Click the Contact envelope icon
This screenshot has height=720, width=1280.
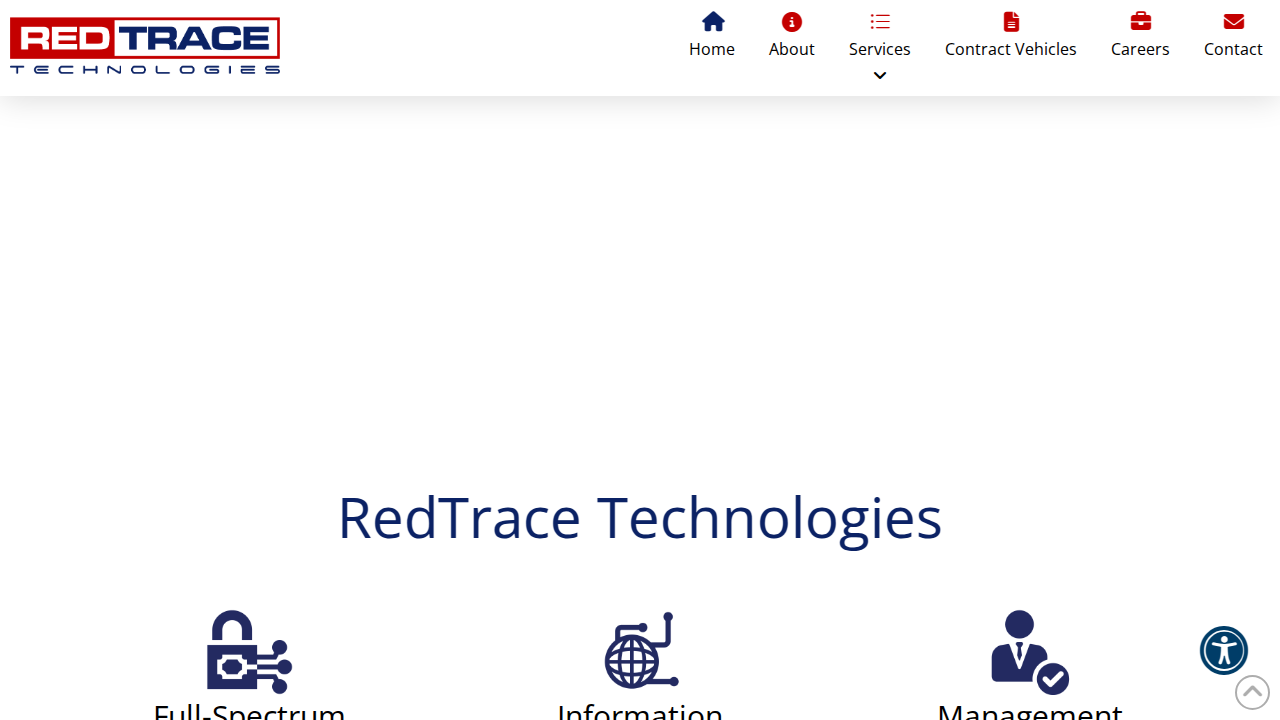[1233, 21]
